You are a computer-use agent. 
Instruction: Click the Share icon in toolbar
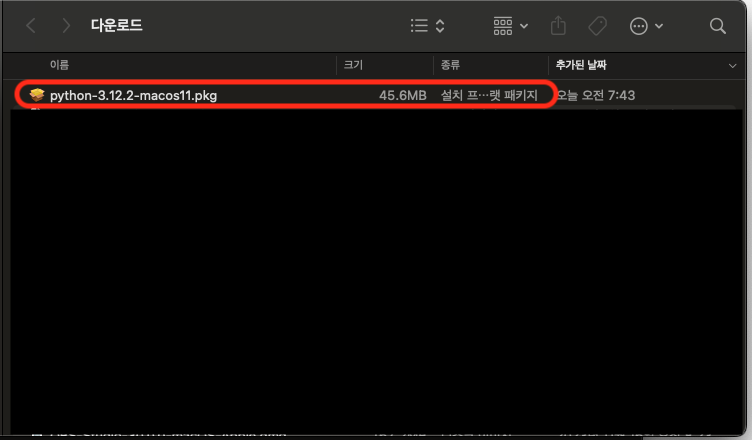(x=558, y=25)
